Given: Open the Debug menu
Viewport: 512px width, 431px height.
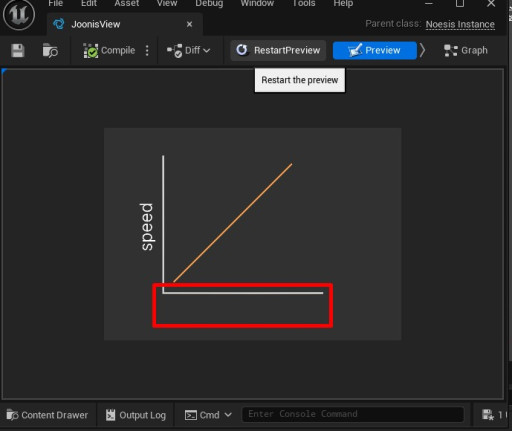Looking at the screenshot, I should point(209,4).
